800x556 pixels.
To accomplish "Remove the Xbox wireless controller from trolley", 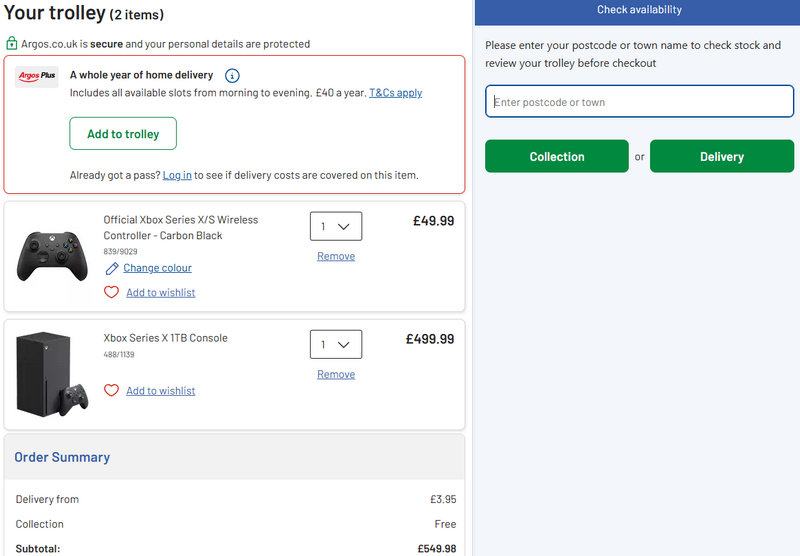I will [x=336, y=256].
